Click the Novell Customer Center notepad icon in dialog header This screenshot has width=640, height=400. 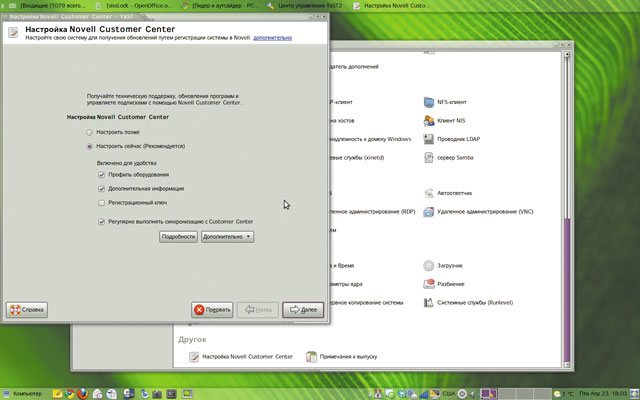(13, 32)
